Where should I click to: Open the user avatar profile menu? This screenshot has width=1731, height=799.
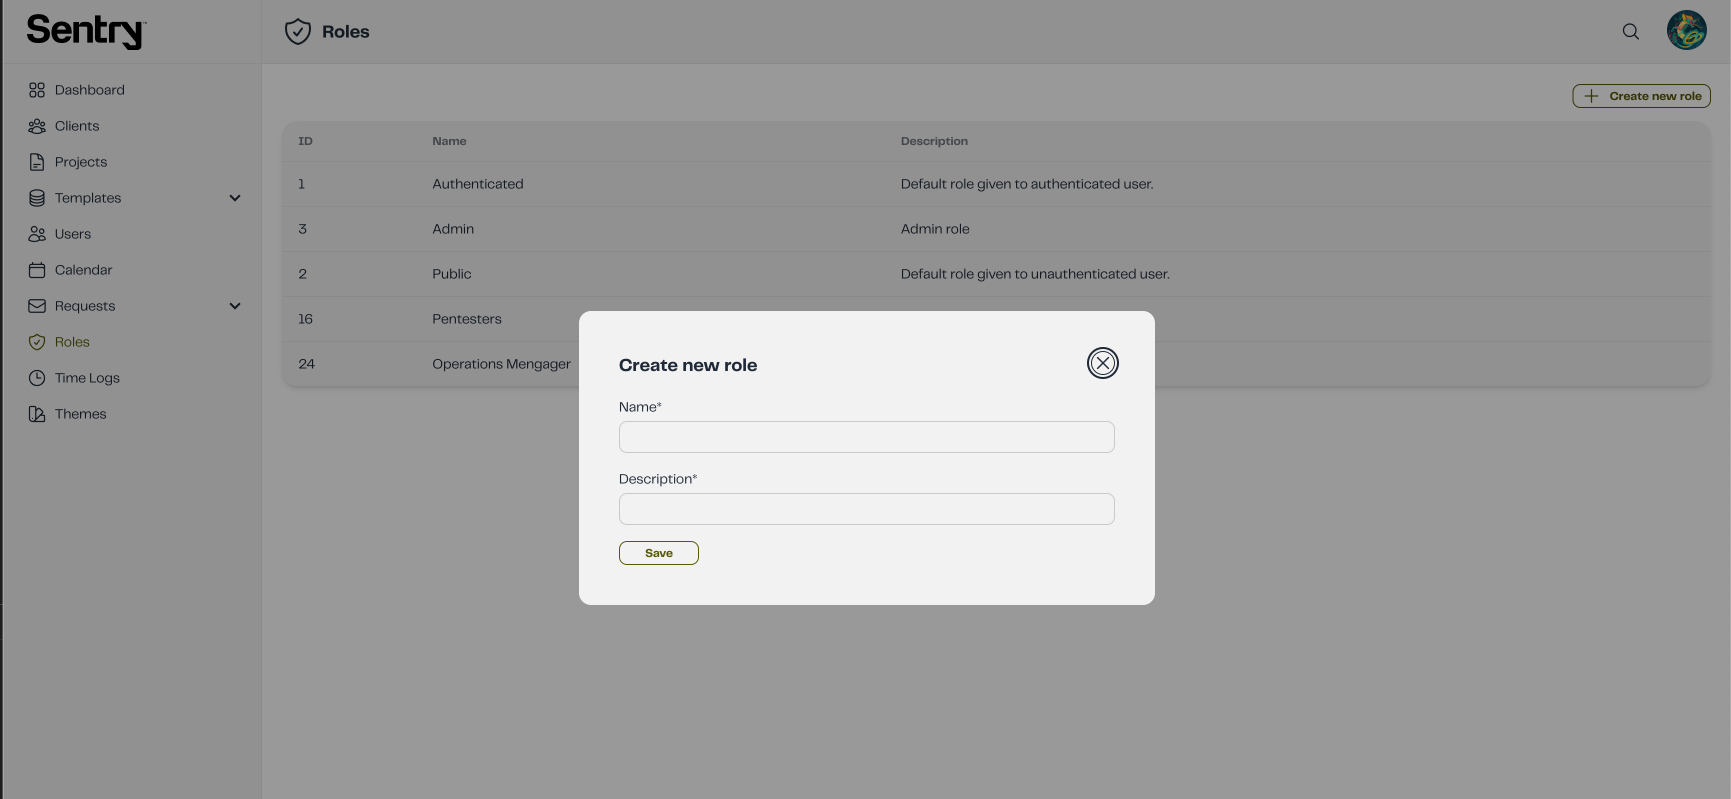tap(1686, 30)
